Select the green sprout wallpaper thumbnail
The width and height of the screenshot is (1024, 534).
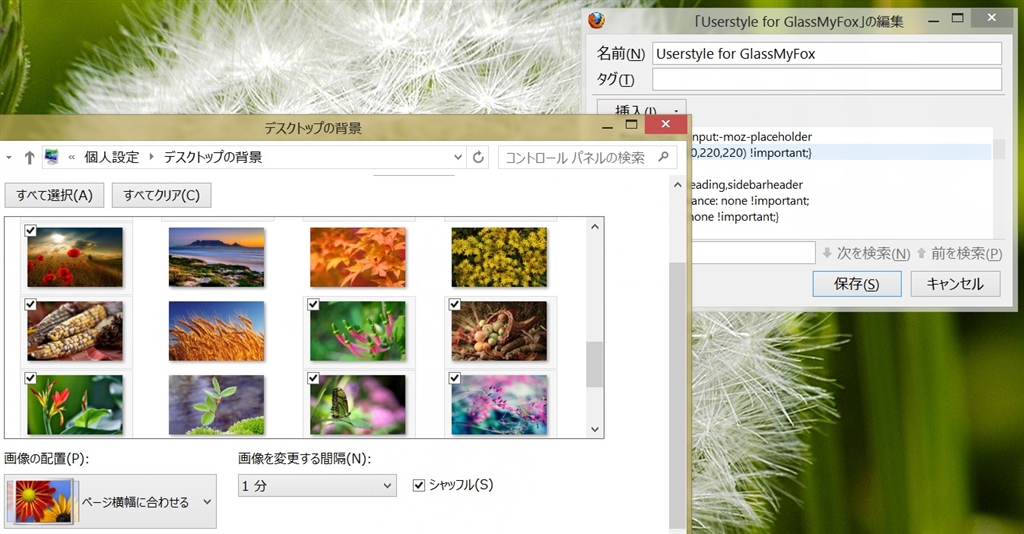[216, 405]
